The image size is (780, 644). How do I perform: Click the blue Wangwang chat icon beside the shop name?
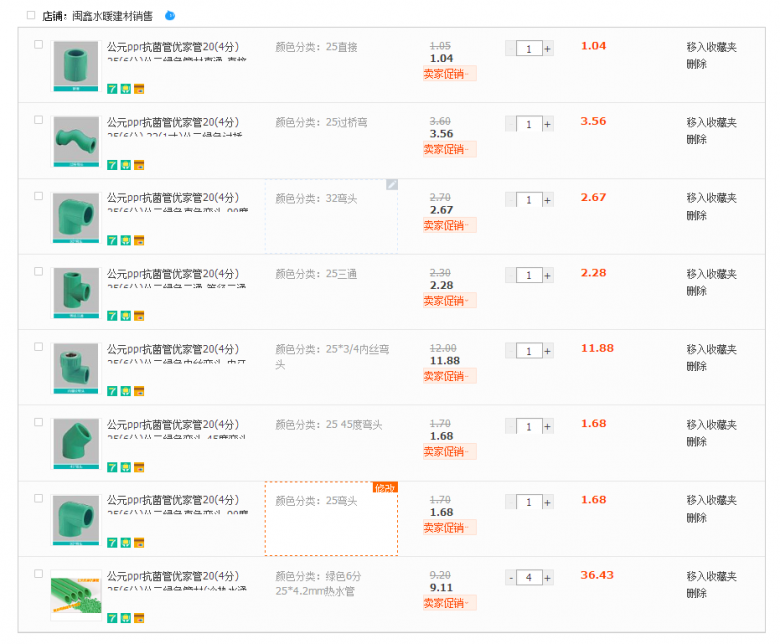pyautogui.click(x=169, y=16)
